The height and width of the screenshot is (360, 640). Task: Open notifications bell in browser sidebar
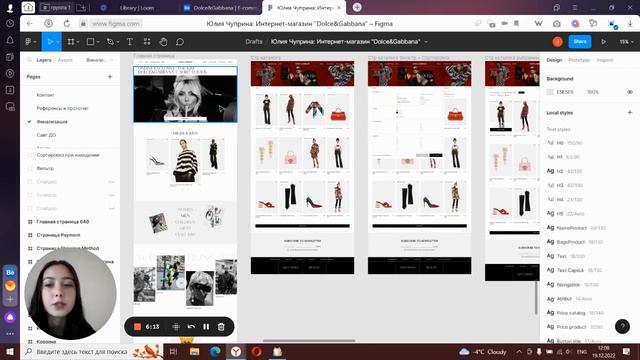coord(10,40)
